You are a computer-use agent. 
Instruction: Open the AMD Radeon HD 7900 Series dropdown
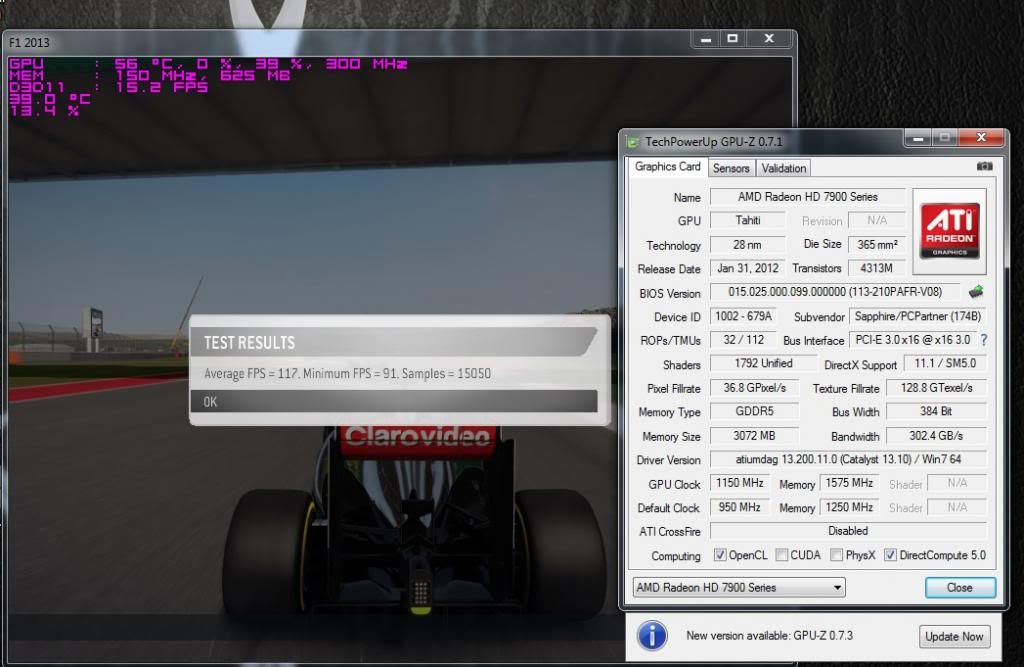pos(738,588)
